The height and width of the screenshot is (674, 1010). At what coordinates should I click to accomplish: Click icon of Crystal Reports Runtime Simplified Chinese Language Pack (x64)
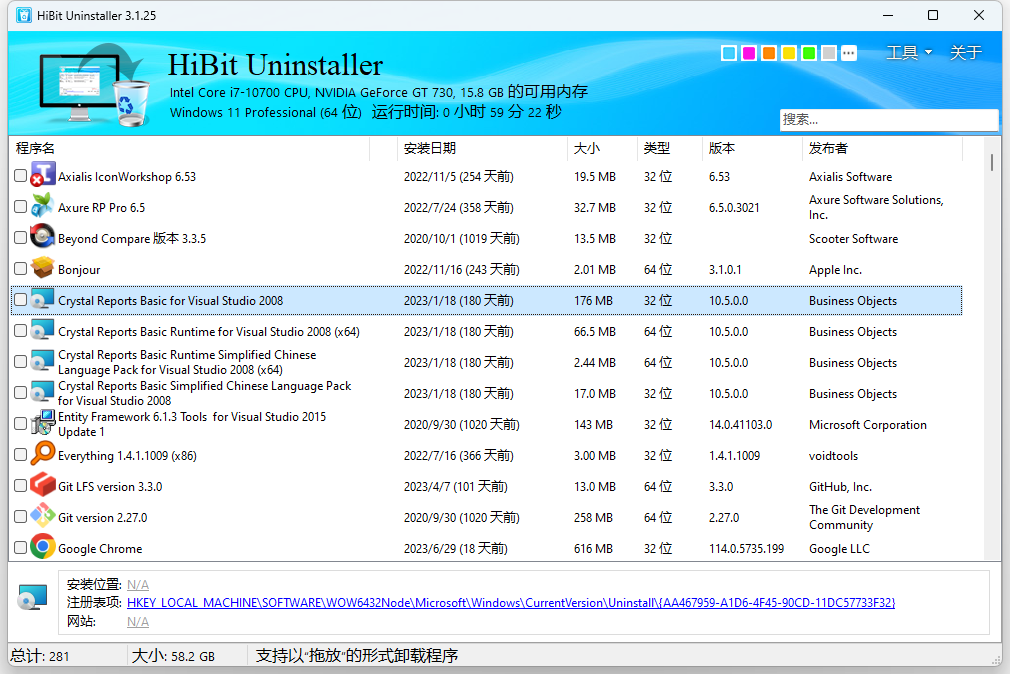(43, 361)
